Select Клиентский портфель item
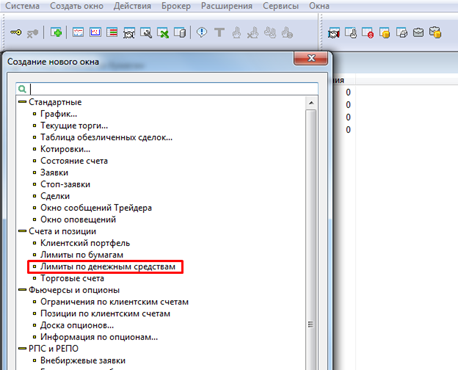The height and width of the screenshot is (370, 458). [x=85, y=243]
